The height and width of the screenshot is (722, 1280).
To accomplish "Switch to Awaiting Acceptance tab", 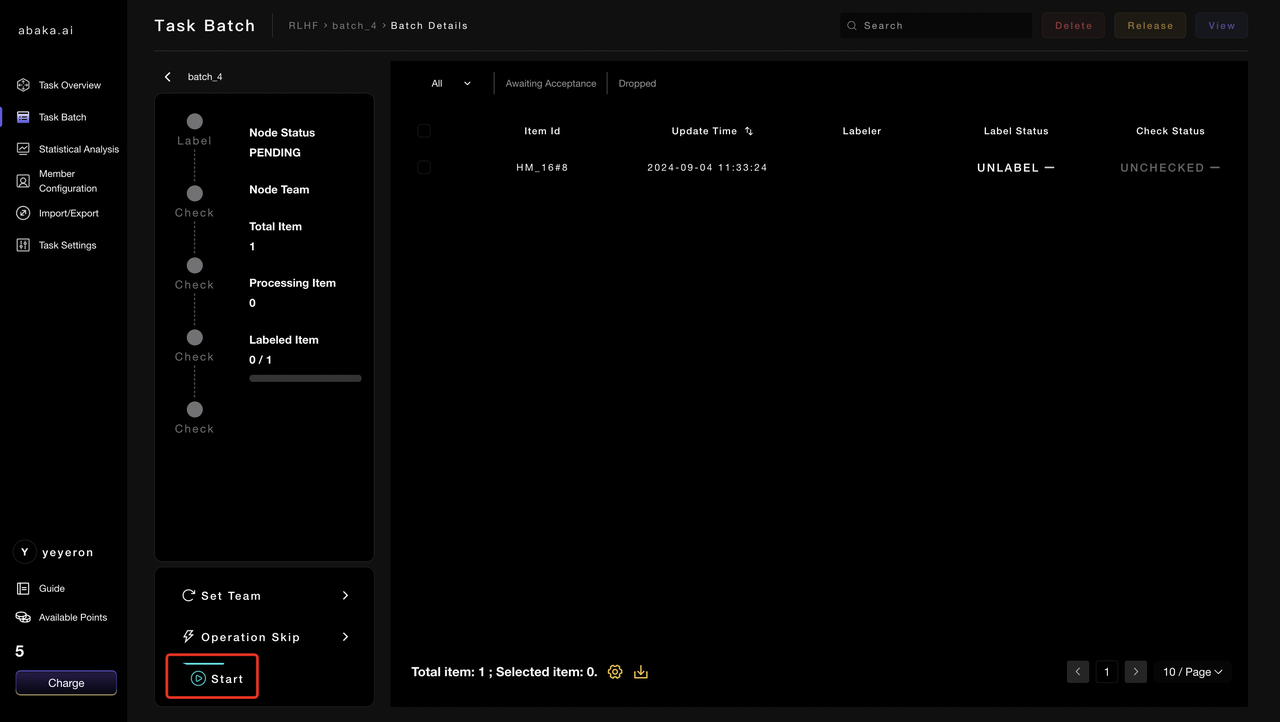I will tap(550, 84).
